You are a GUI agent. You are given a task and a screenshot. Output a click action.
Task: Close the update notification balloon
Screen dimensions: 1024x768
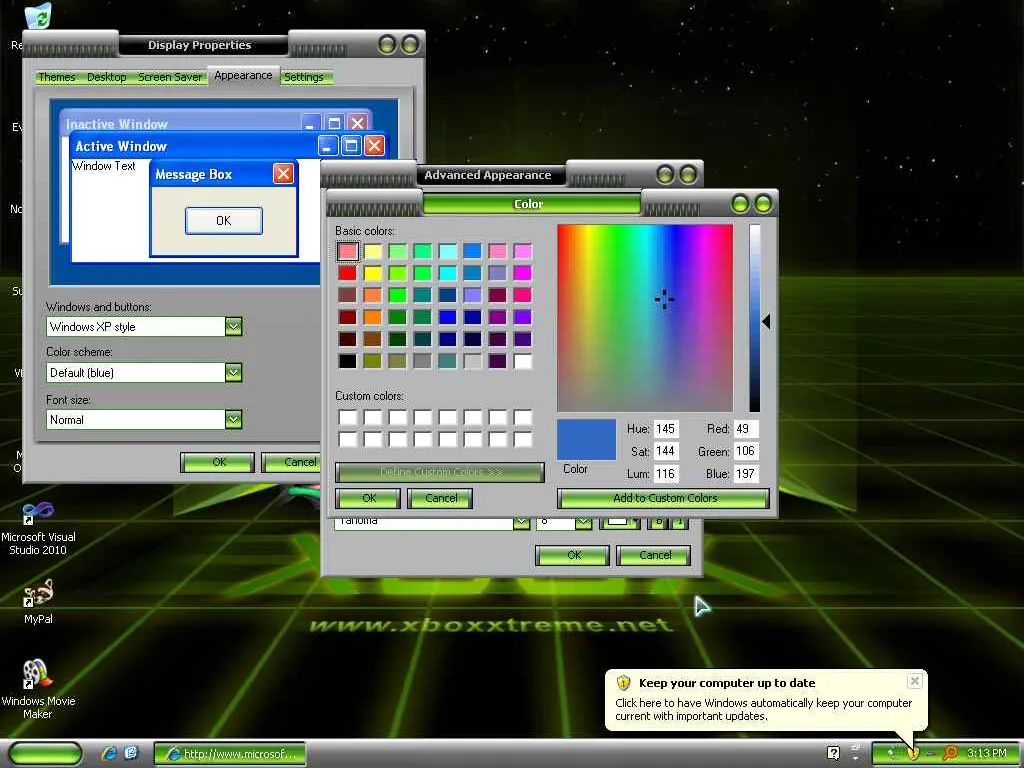click(x=914, y=681)
